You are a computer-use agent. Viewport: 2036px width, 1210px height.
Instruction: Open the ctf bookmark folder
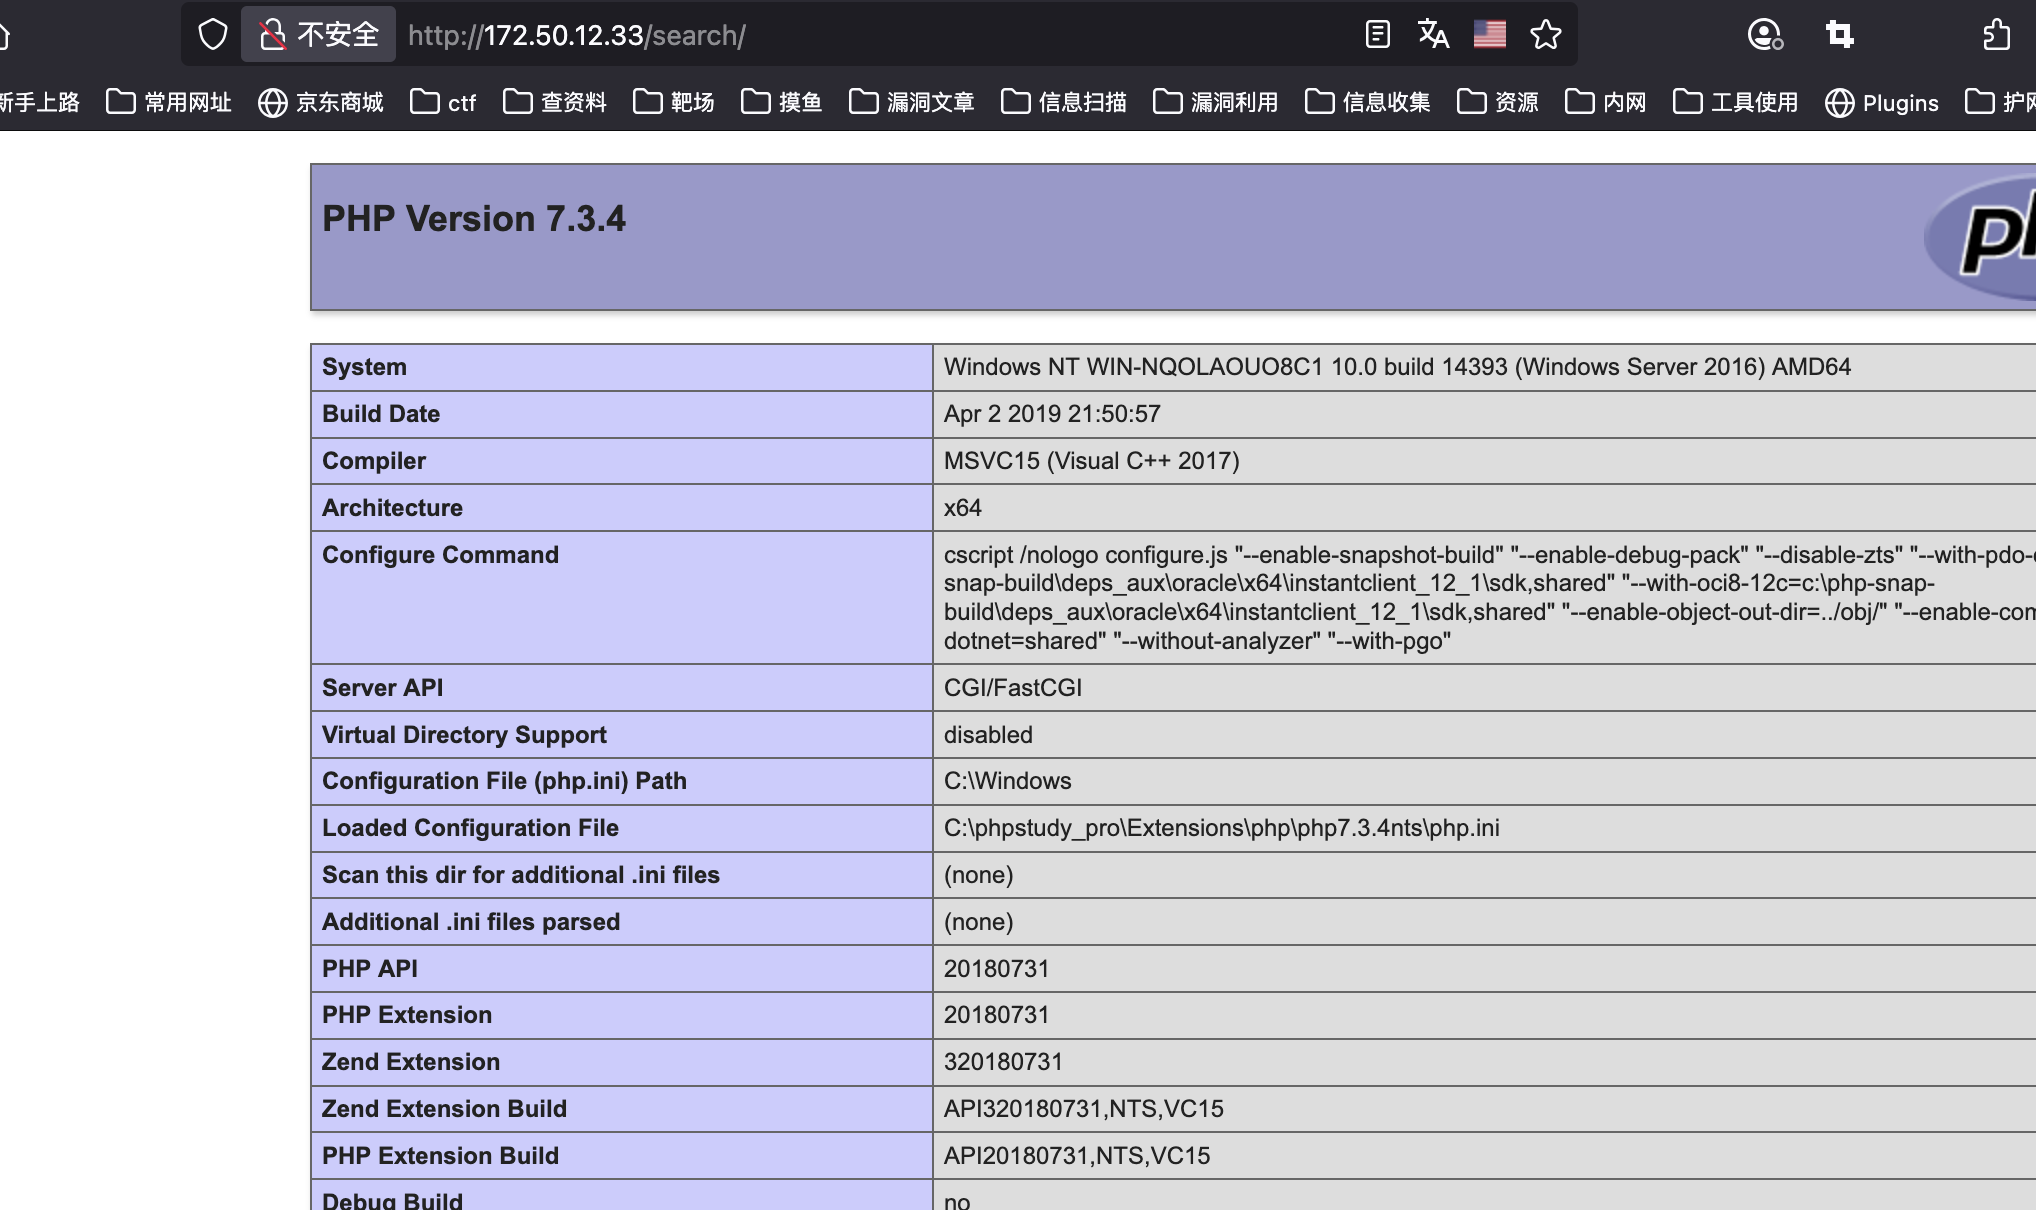point(443,102)
